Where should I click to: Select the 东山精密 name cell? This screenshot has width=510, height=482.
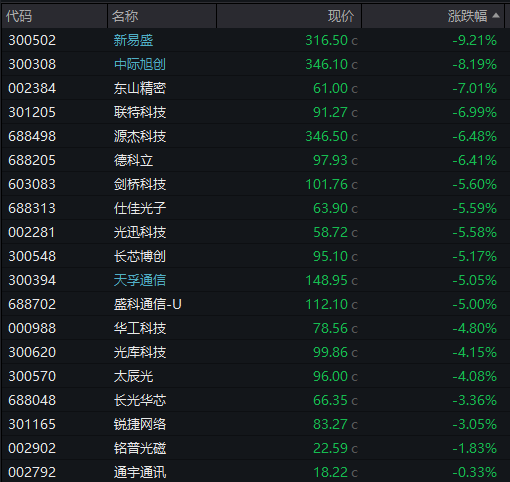(x=140, y=88)
